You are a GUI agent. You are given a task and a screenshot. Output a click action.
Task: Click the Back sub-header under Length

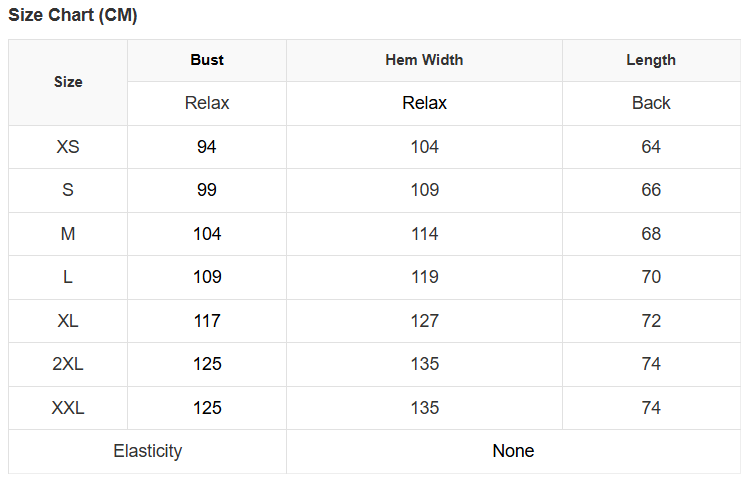pyautogui.click(x=651, y=103)
